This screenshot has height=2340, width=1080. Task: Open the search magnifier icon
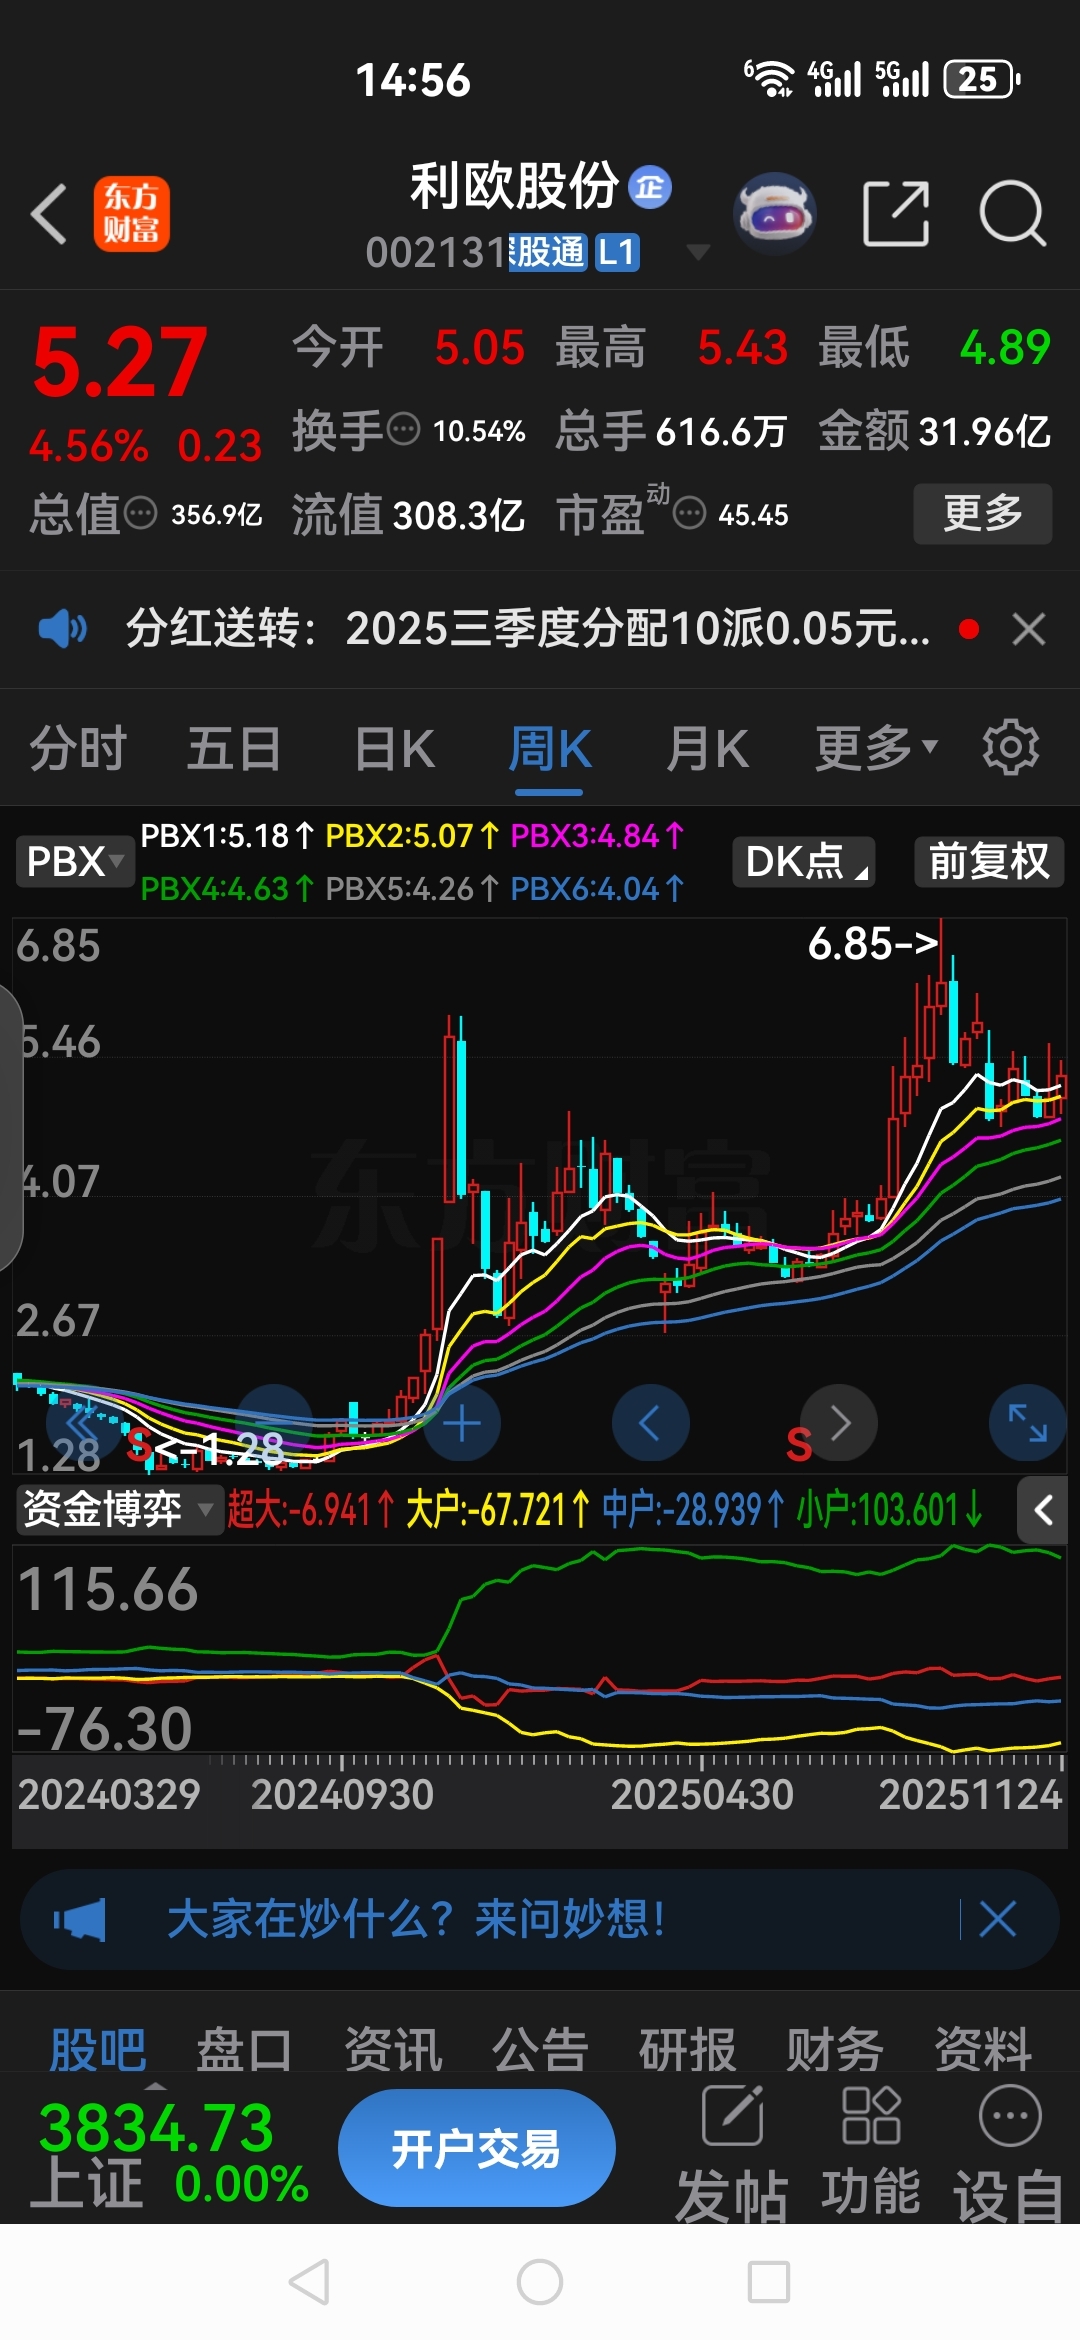[x=1012, y=213]
